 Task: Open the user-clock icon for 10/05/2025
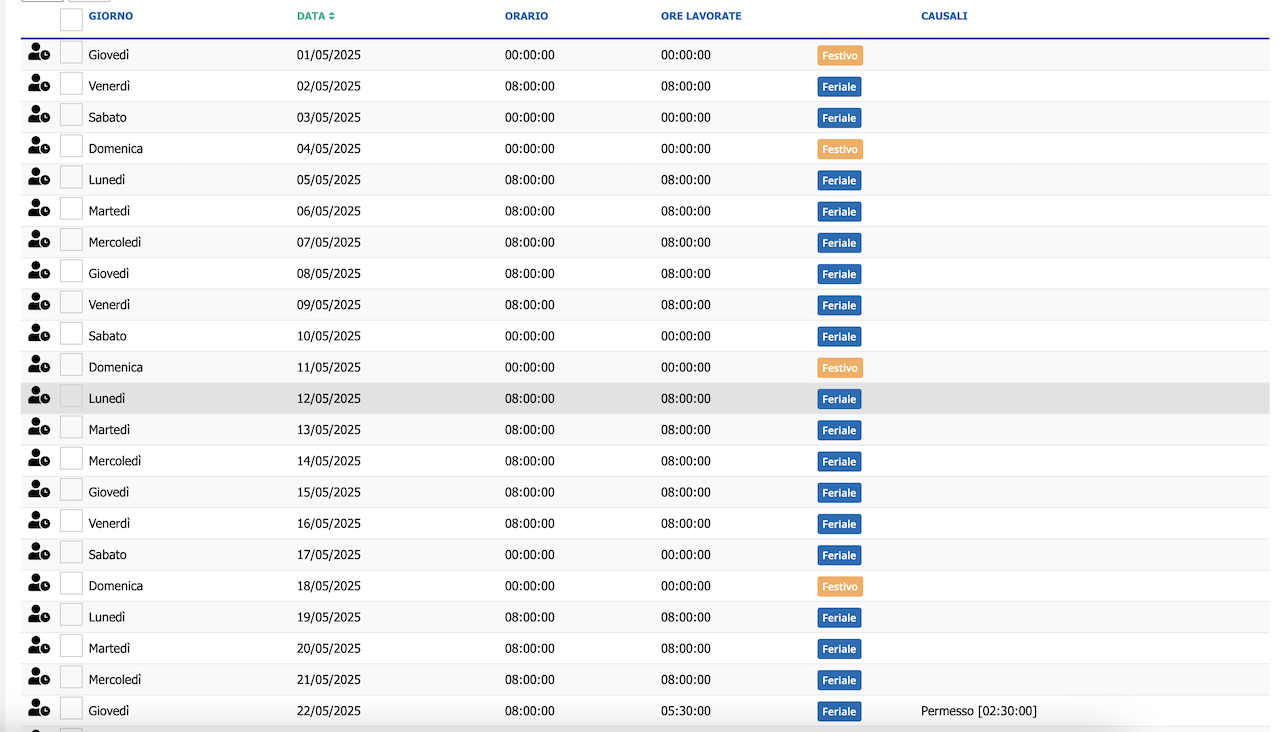pos(39,334)
